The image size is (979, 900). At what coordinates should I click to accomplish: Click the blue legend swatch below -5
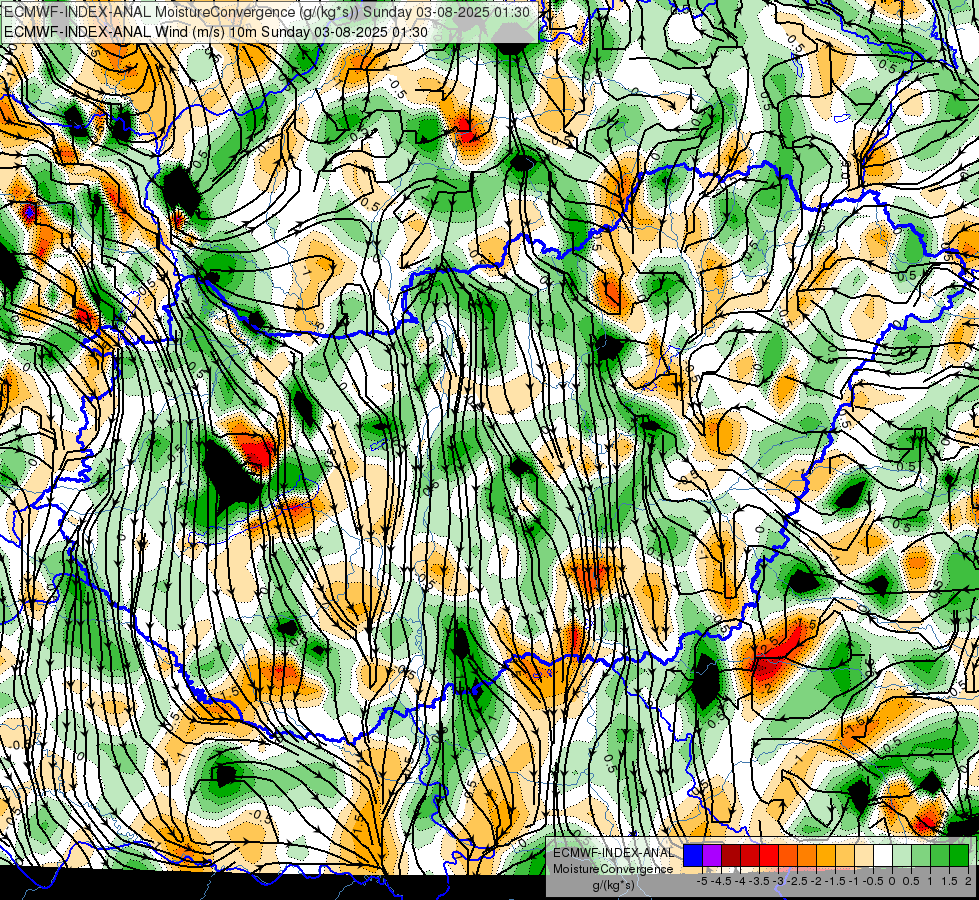coord(693,855)
